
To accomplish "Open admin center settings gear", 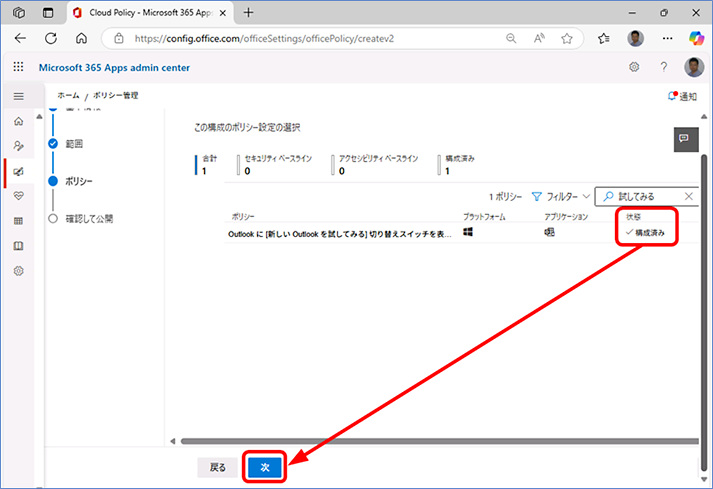I will tap(634, 67).
